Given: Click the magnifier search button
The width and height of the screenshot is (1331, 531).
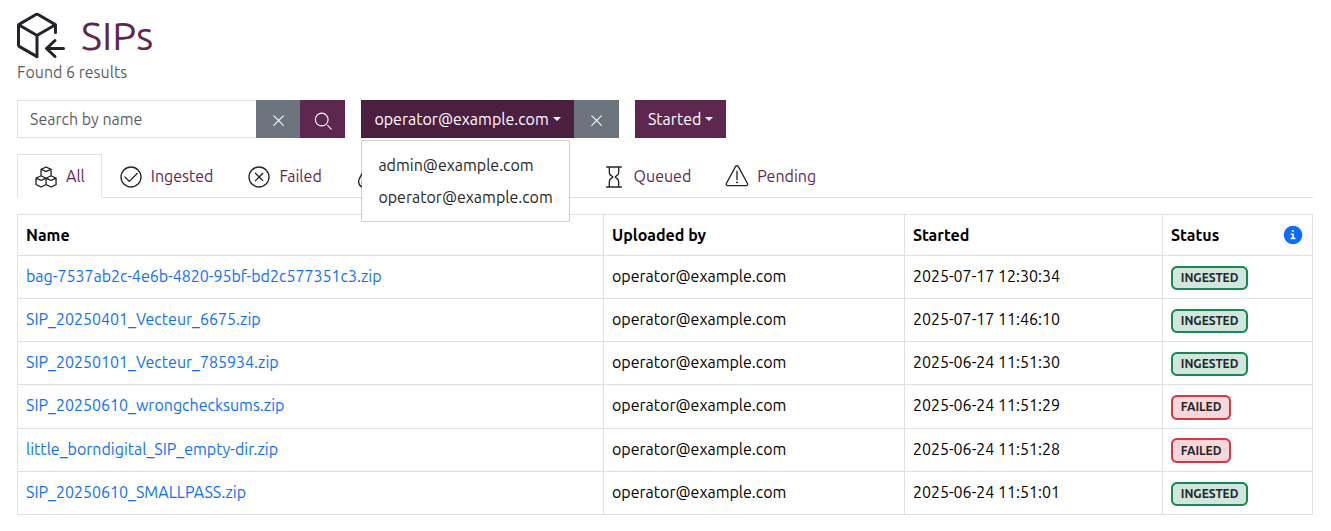Looking at the screenshot, I should click(x=322, y=119).
